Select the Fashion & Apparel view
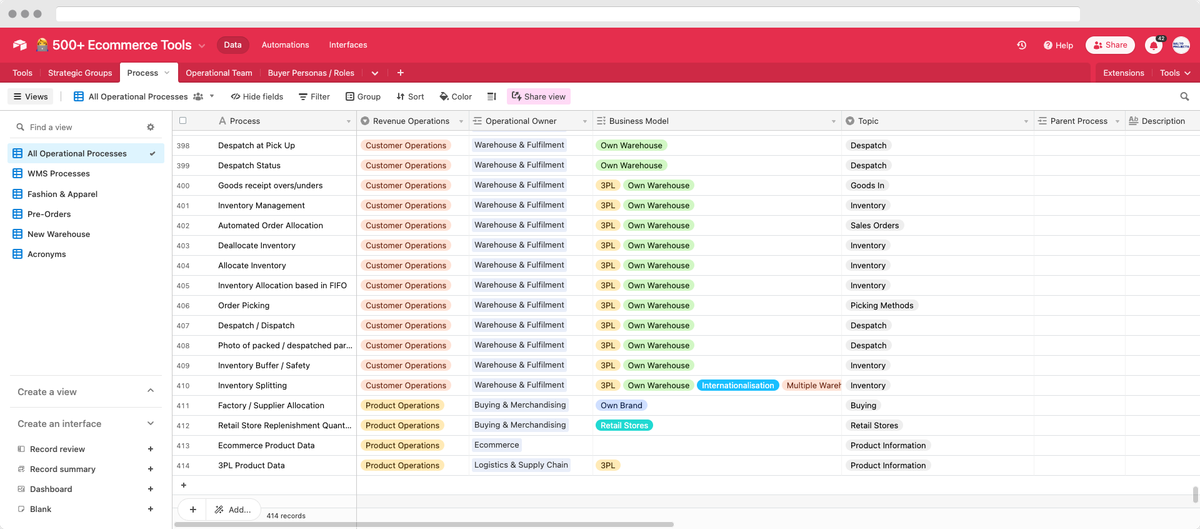 [62, 194]
